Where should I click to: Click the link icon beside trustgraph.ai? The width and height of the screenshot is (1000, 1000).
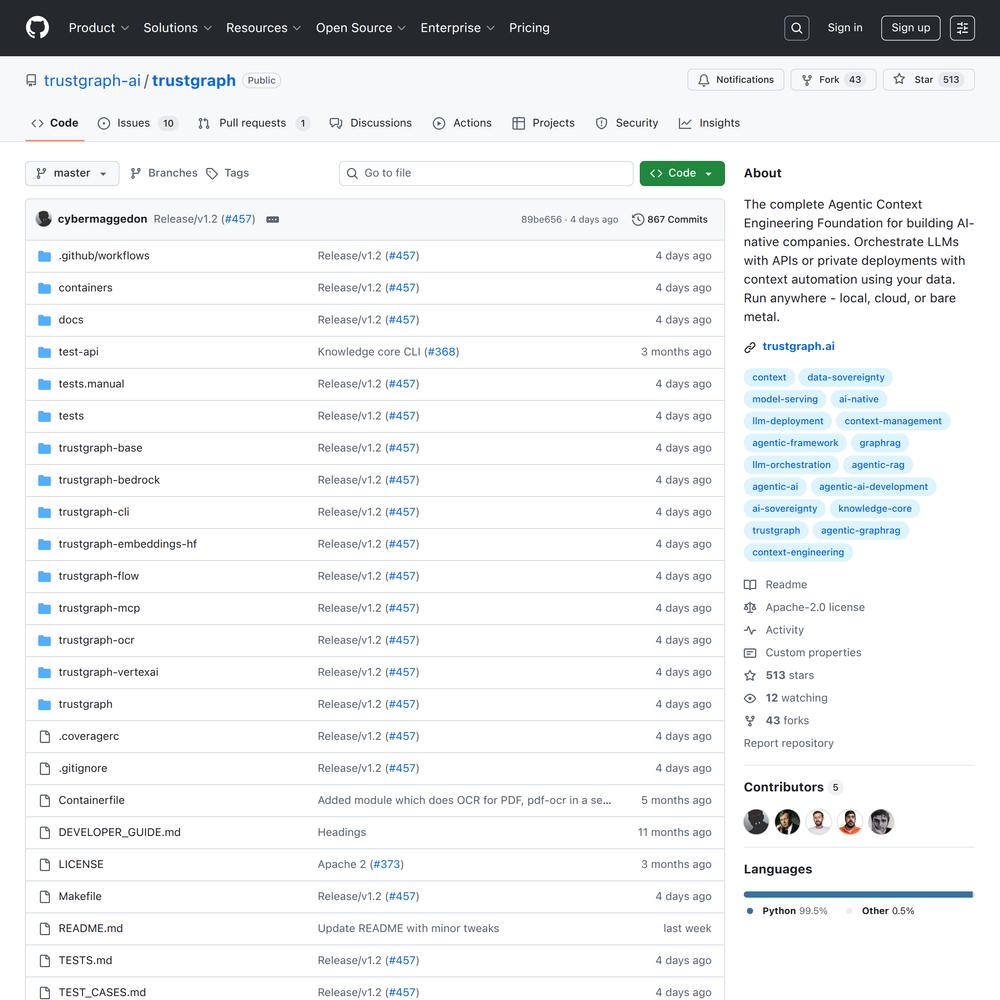point(750,347)
